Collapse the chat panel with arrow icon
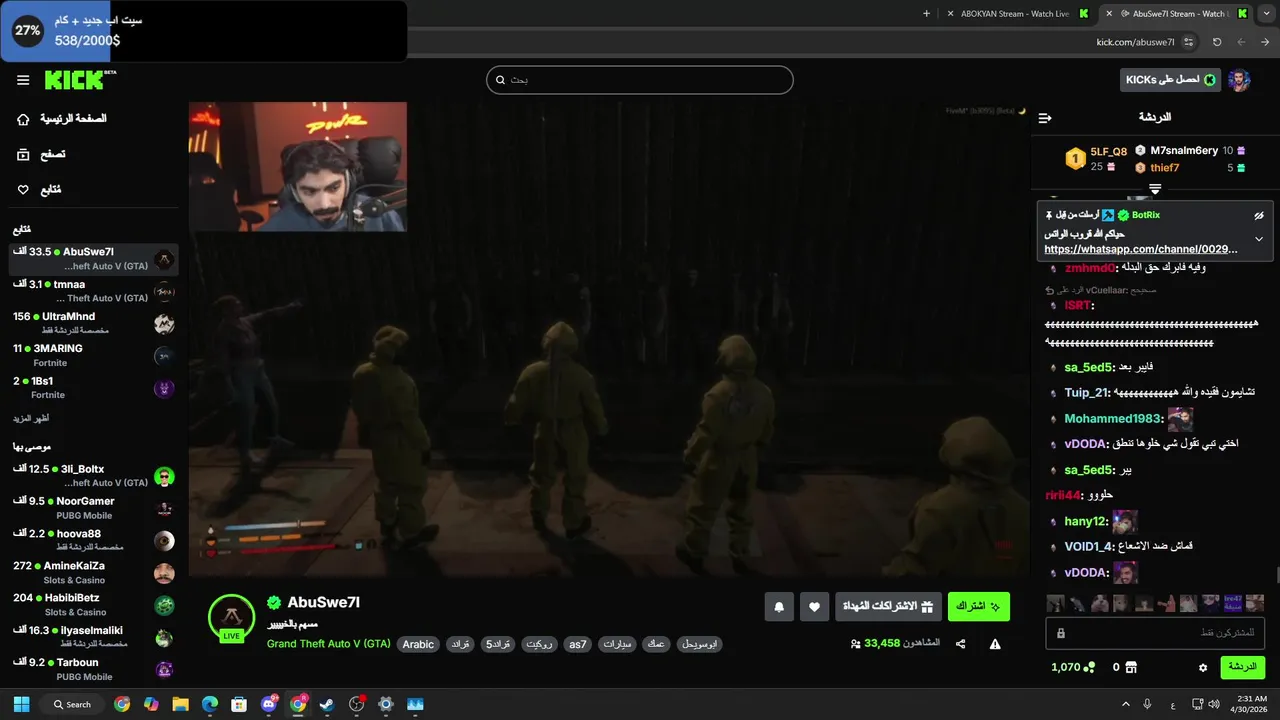This screenshot has width=1280, height=720. point(1045,118)
